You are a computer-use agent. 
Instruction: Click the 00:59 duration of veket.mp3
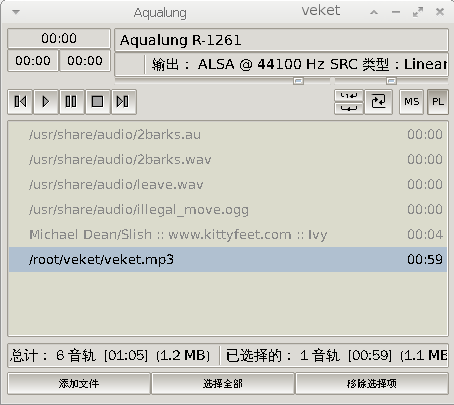click(425, 259)
